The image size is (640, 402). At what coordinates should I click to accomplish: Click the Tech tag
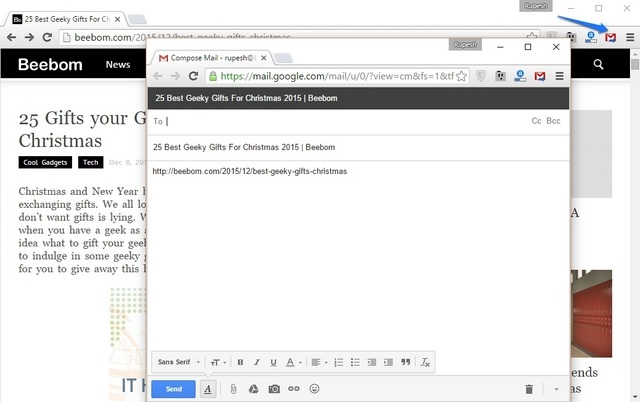(x=91, y=162)
